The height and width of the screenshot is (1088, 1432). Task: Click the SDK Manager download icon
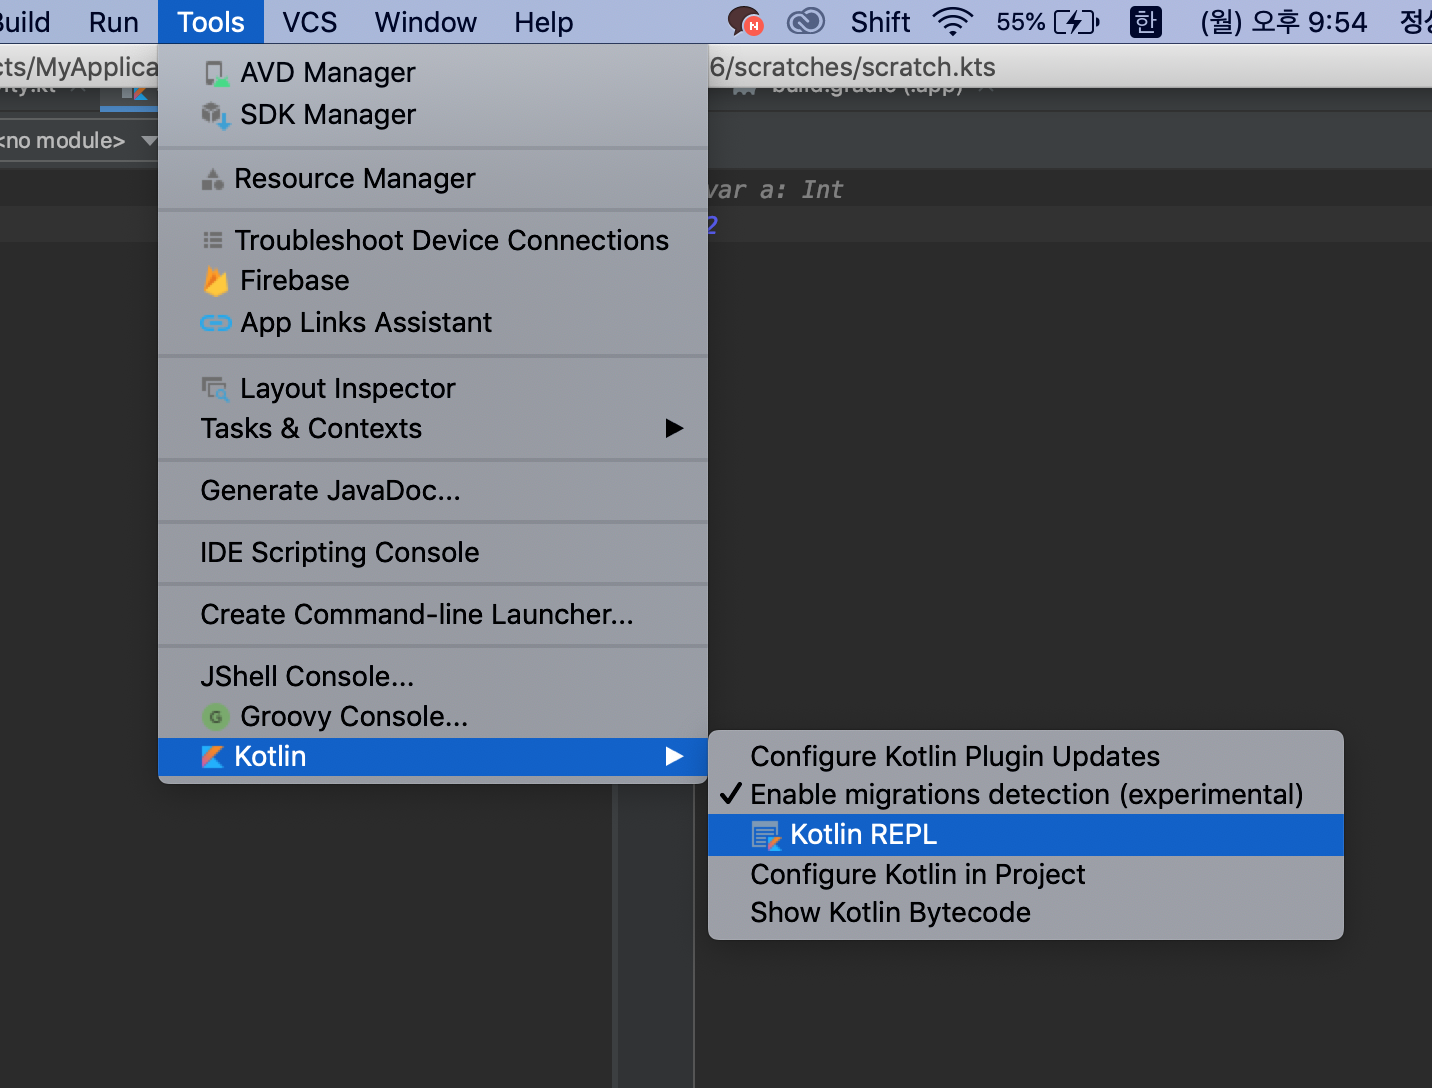[x=216, y=115]
